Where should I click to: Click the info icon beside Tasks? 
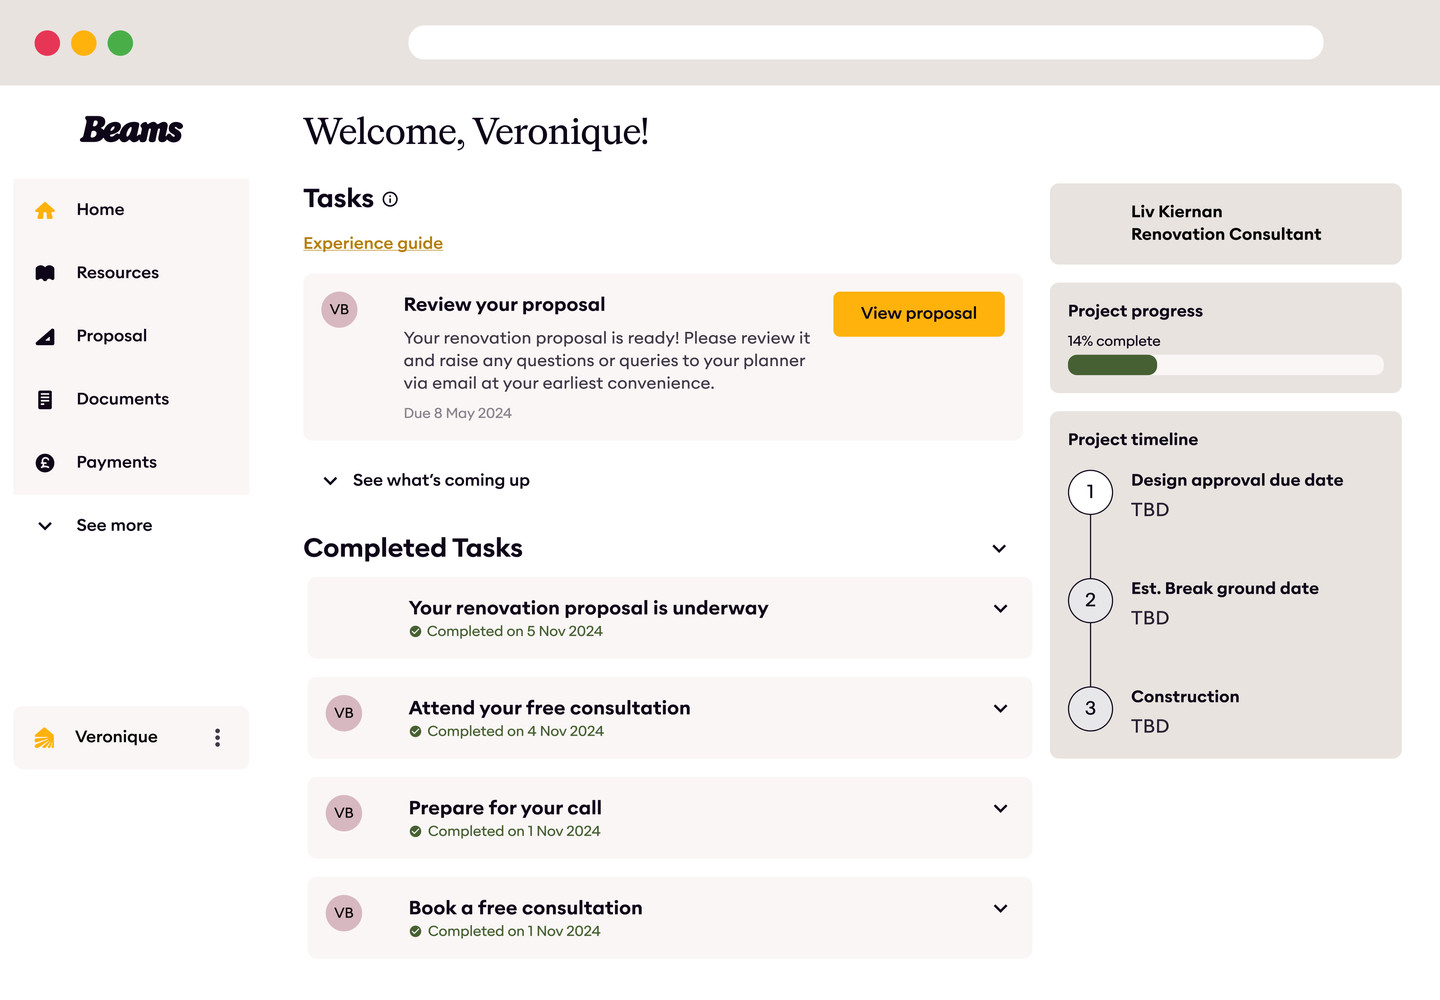tap(390, 199)
